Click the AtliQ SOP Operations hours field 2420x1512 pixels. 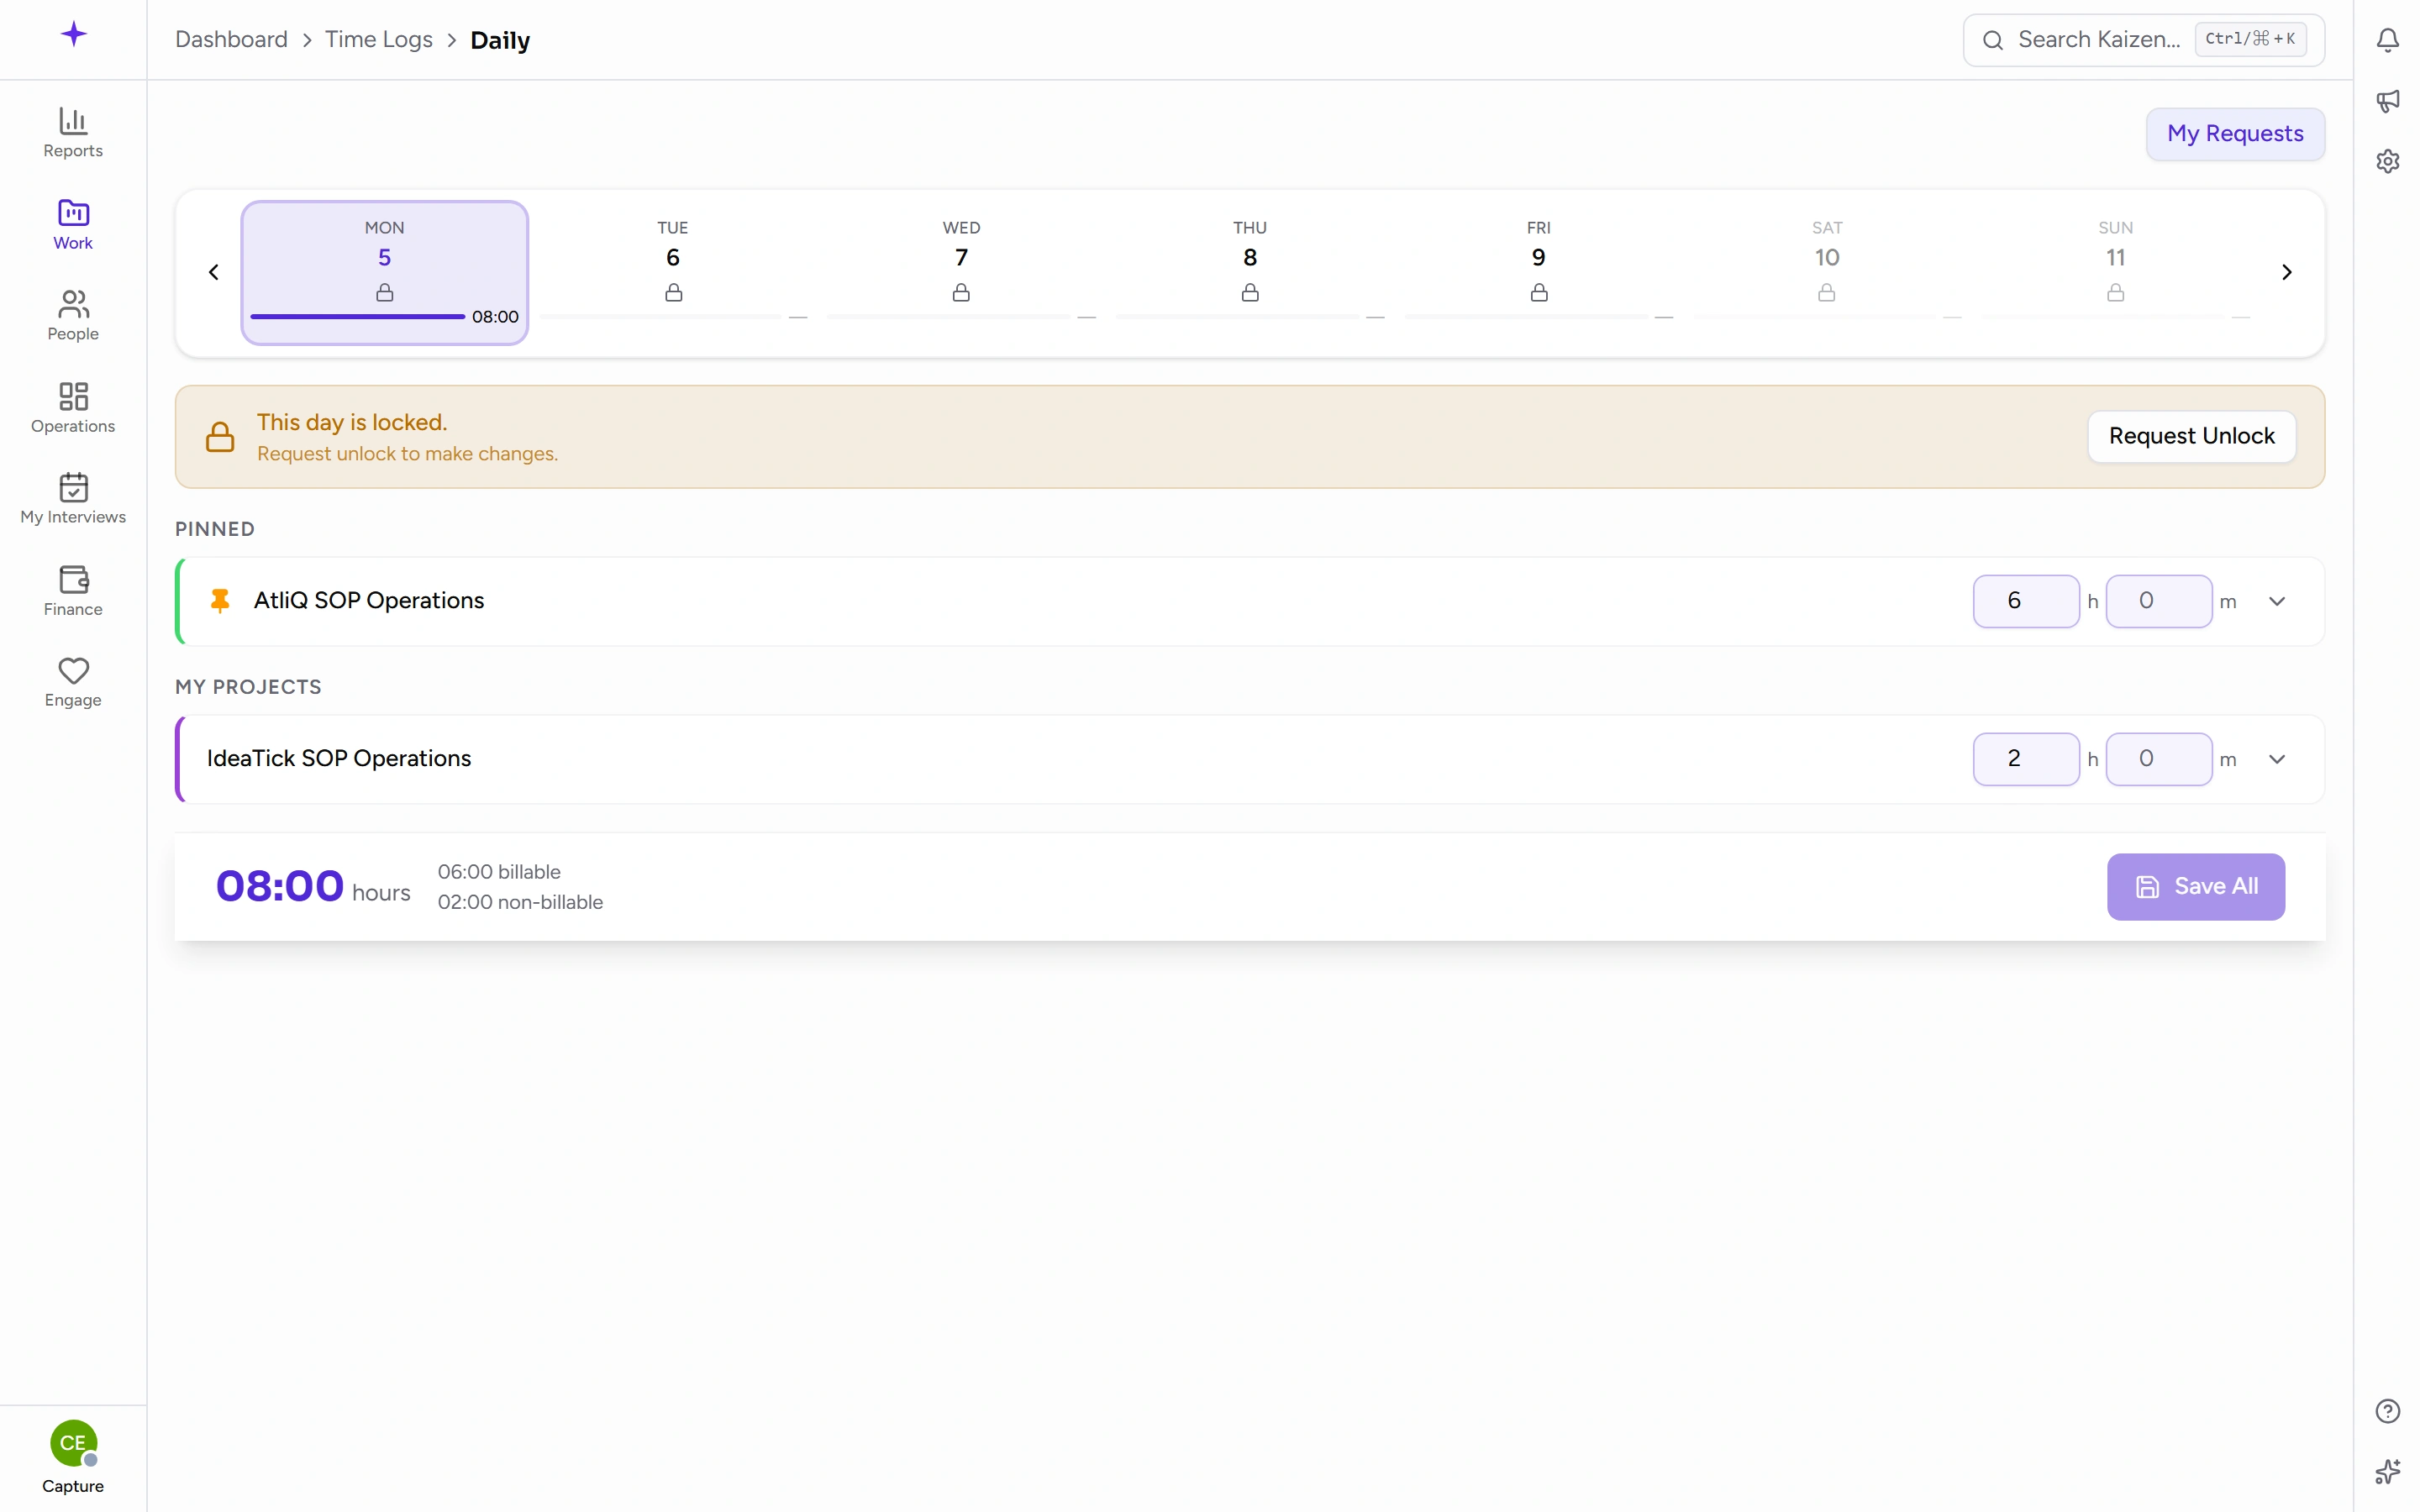(2025, 601)
